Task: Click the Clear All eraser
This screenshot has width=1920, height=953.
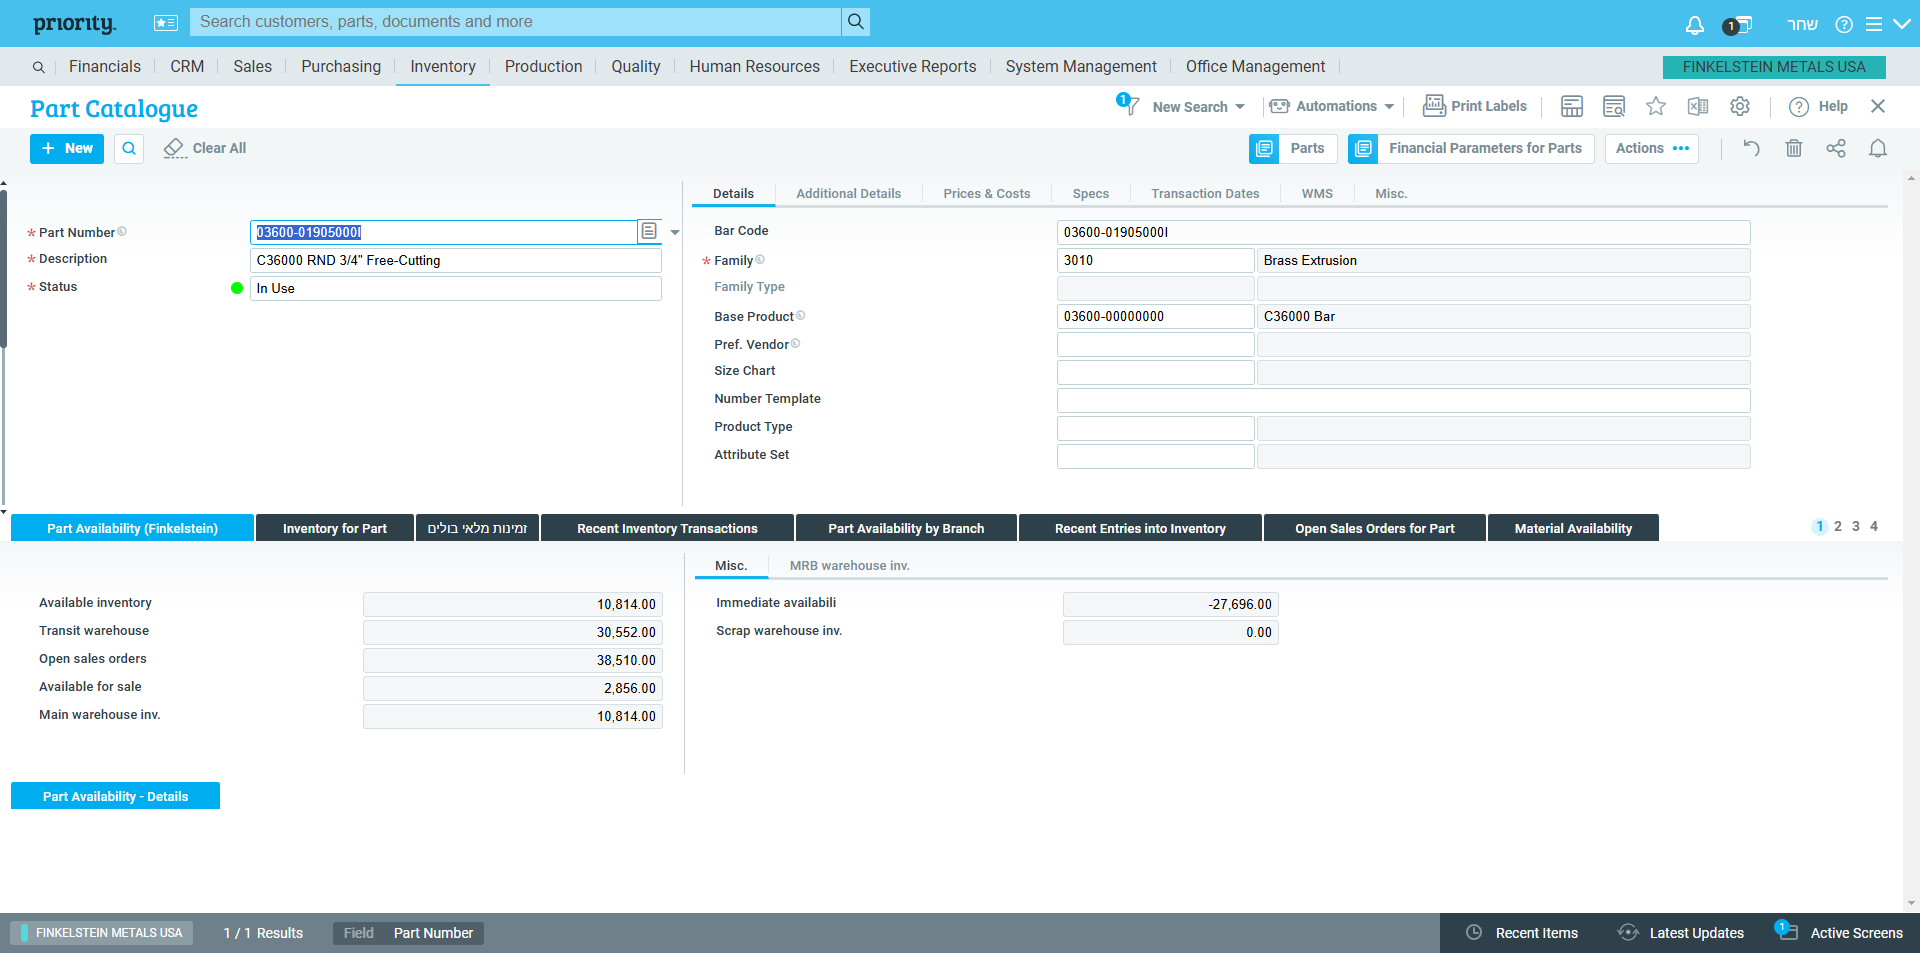Action: [205, 148]
